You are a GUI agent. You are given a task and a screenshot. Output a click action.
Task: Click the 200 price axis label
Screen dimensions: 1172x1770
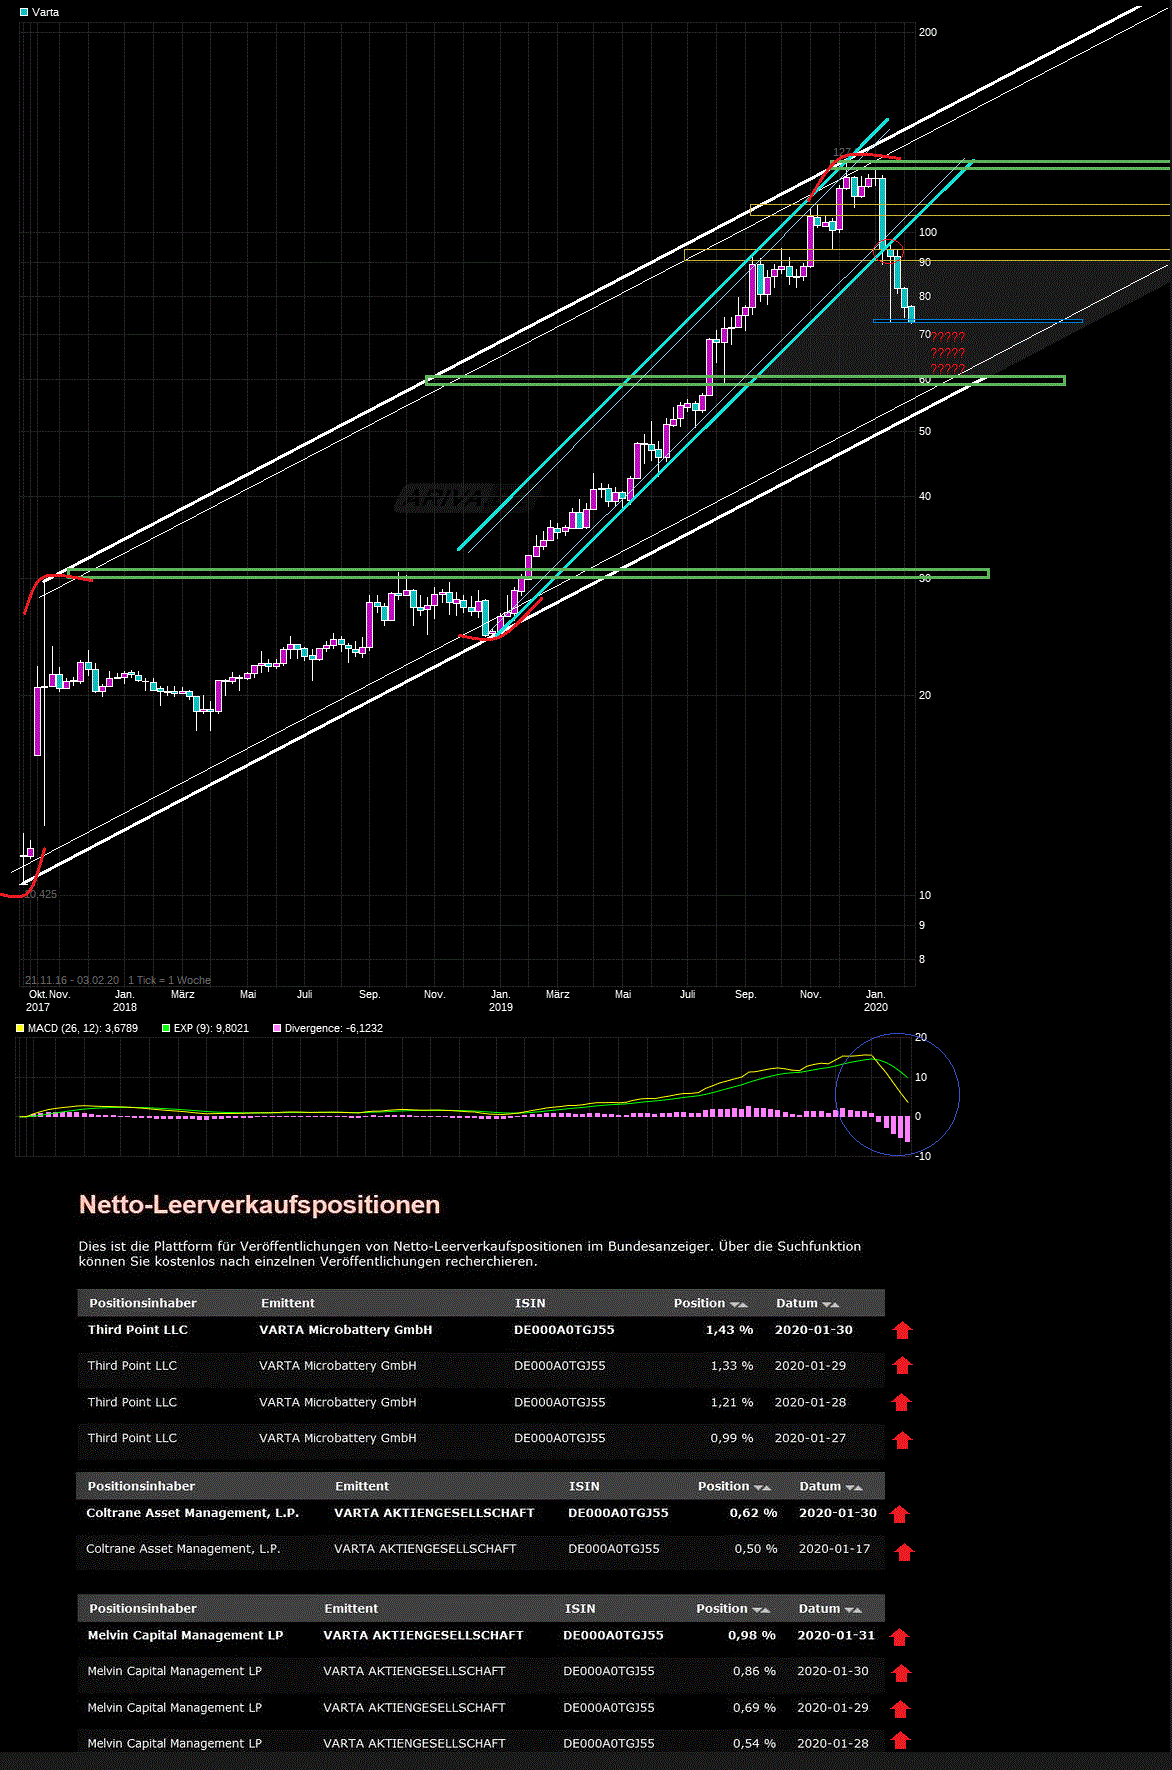click(928, 32)
